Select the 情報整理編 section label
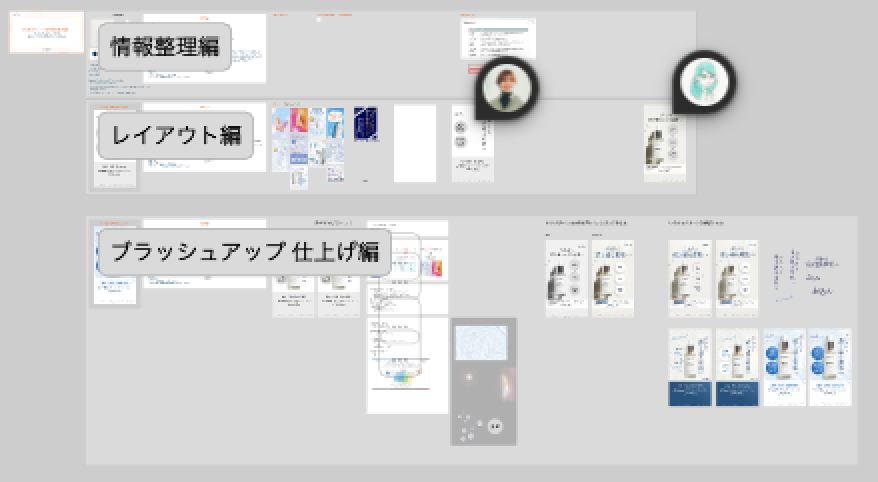 pos(165,46)
